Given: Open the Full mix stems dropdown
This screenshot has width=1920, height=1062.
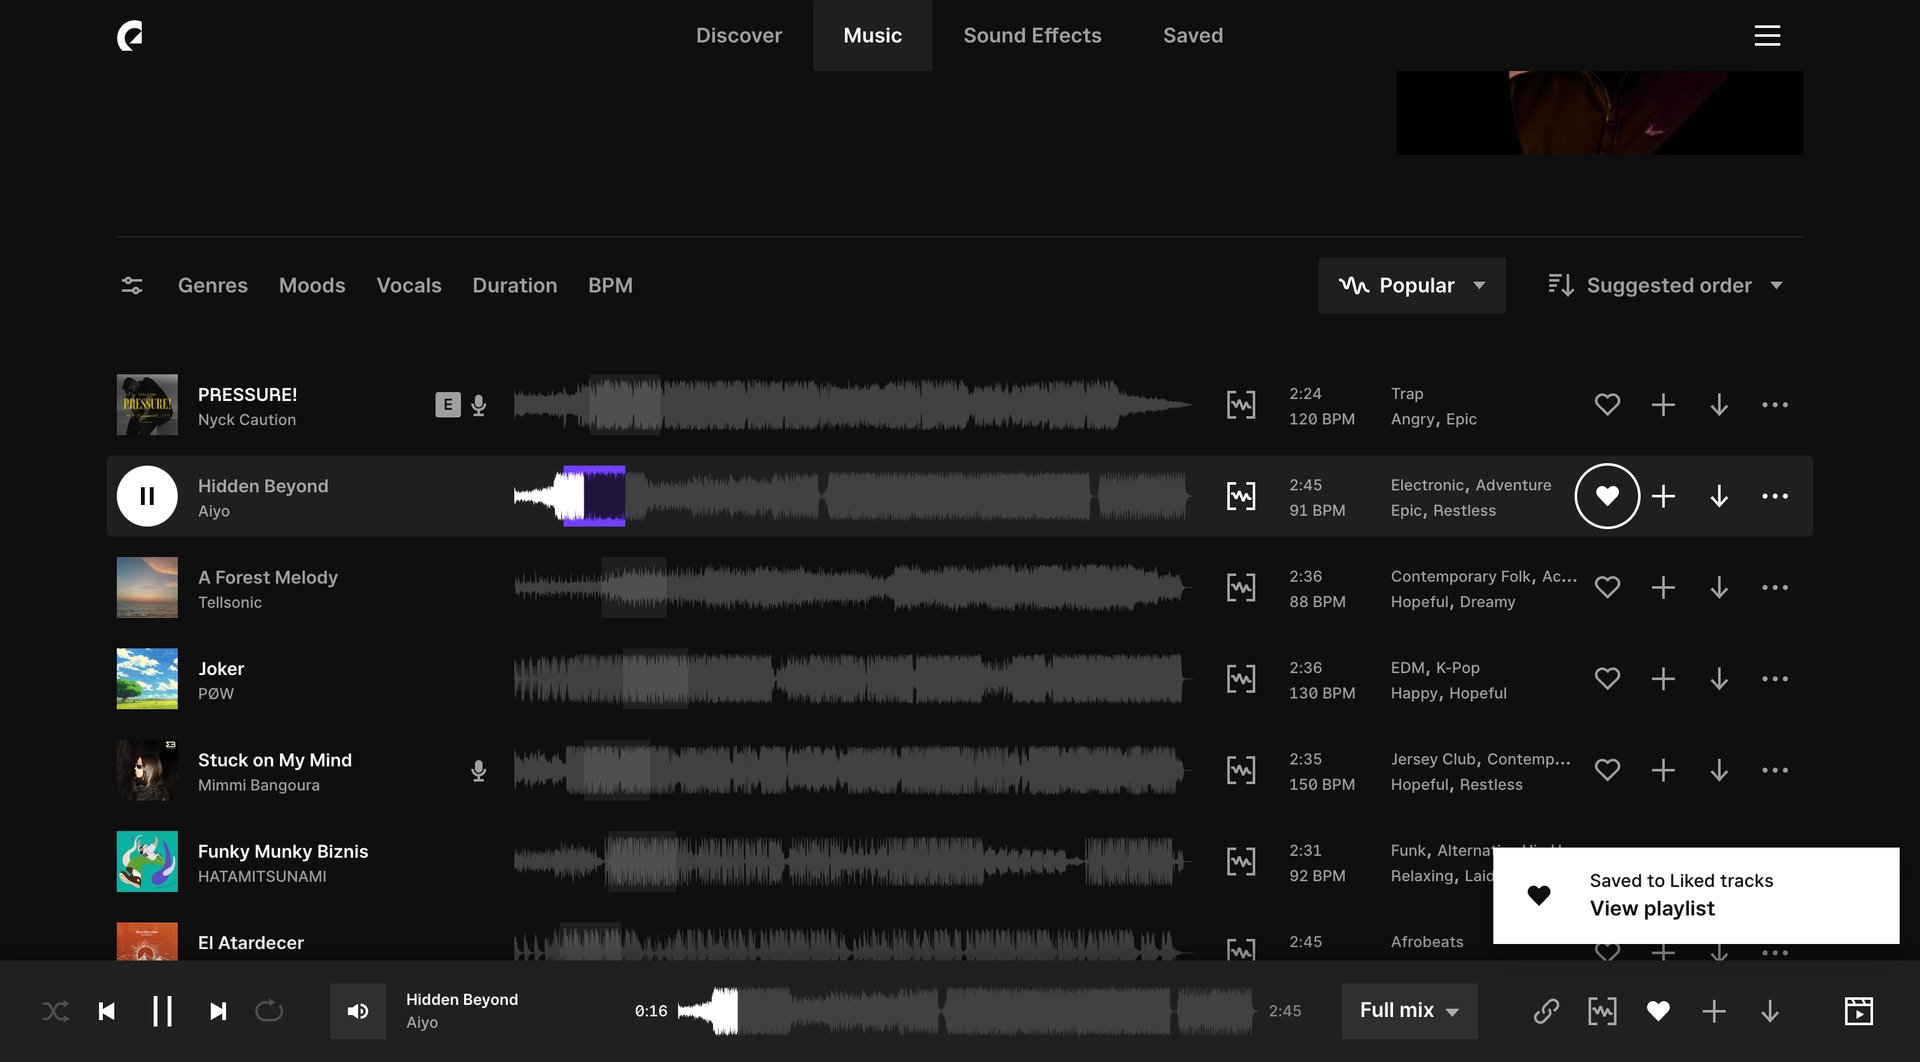Looking at the screenshot, I should coord(1408,1011).
